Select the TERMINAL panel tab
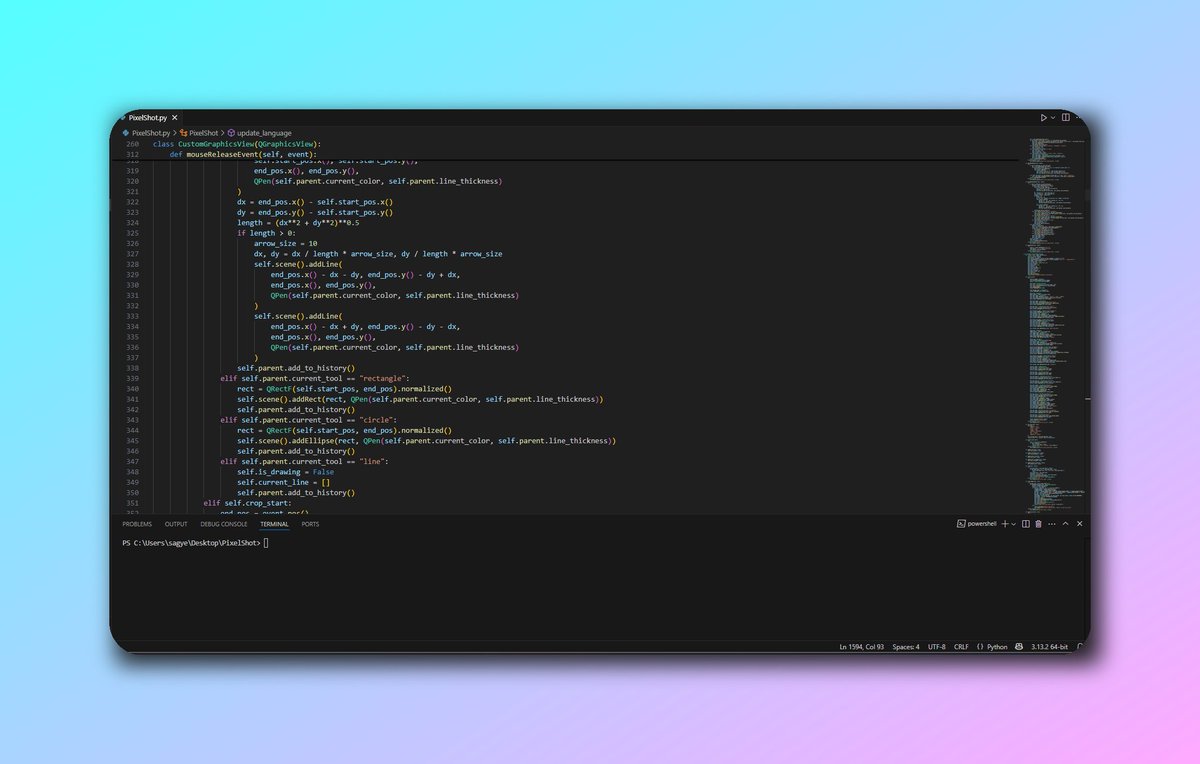This screenshot has width=1200, height=764. pyautogui.click(x=274, y=524)
